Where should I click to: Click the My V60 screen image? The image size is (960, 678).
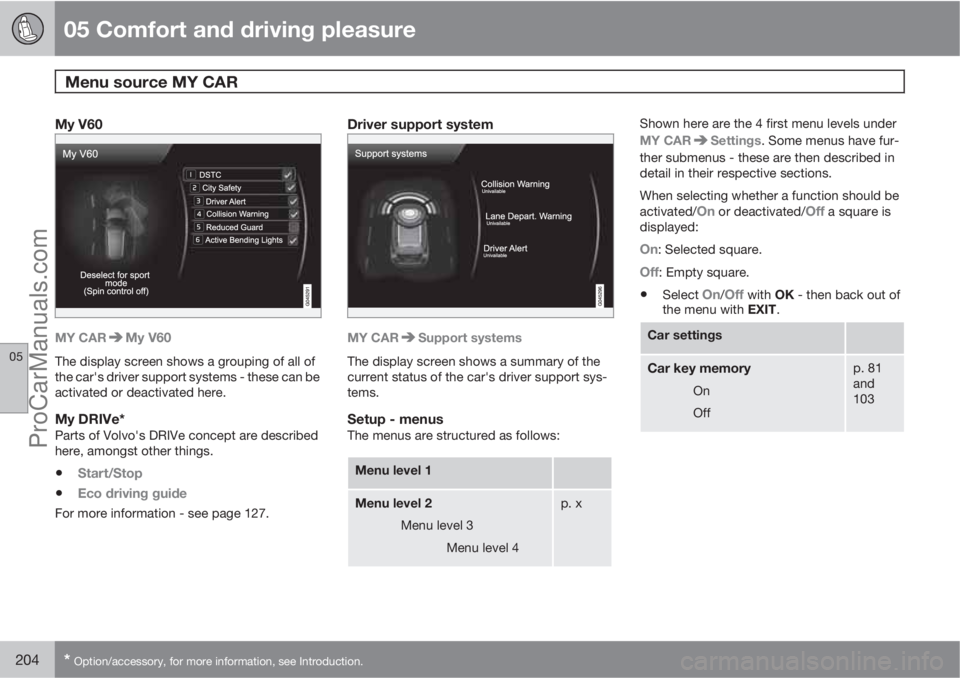tap(188, 225)
